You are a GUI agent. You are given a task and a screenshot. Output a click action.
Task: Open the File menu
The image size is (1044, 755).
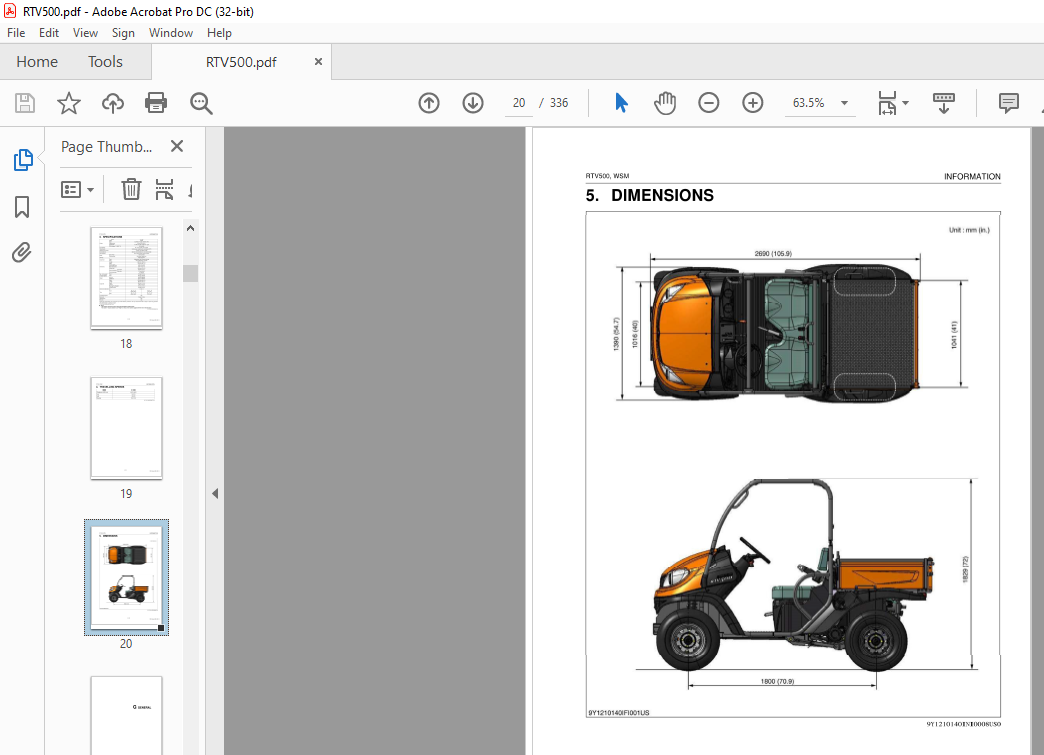point(16,33)
